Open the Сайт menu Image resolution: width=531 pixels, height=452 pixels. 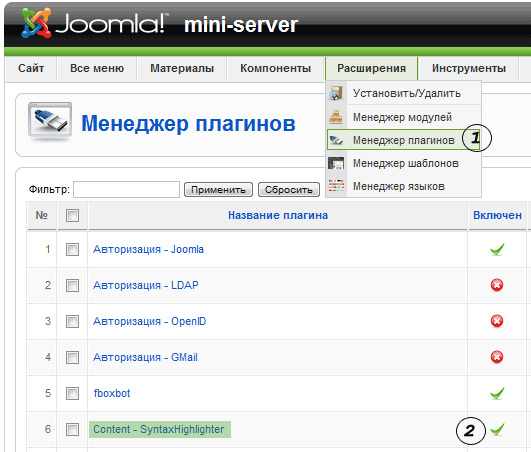[x=31, y=68]
